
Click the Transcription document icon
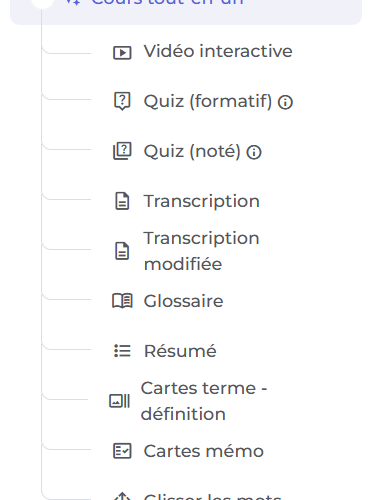[122, 201]
